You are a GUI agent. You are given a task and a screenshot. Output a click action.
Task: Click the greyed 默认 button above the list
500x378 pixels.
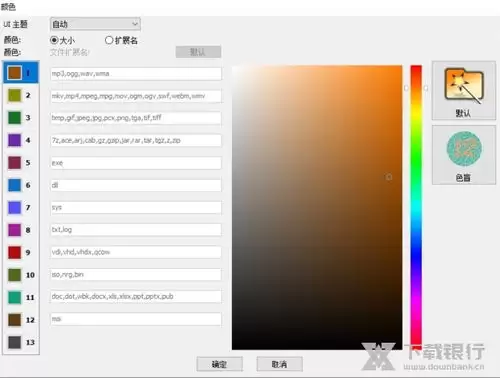198,52
